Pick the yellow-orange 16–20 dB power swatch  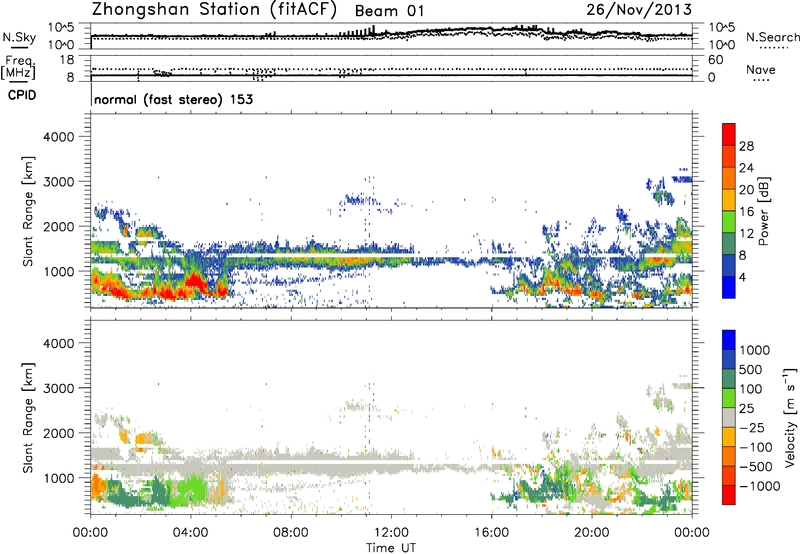point(729,200)
